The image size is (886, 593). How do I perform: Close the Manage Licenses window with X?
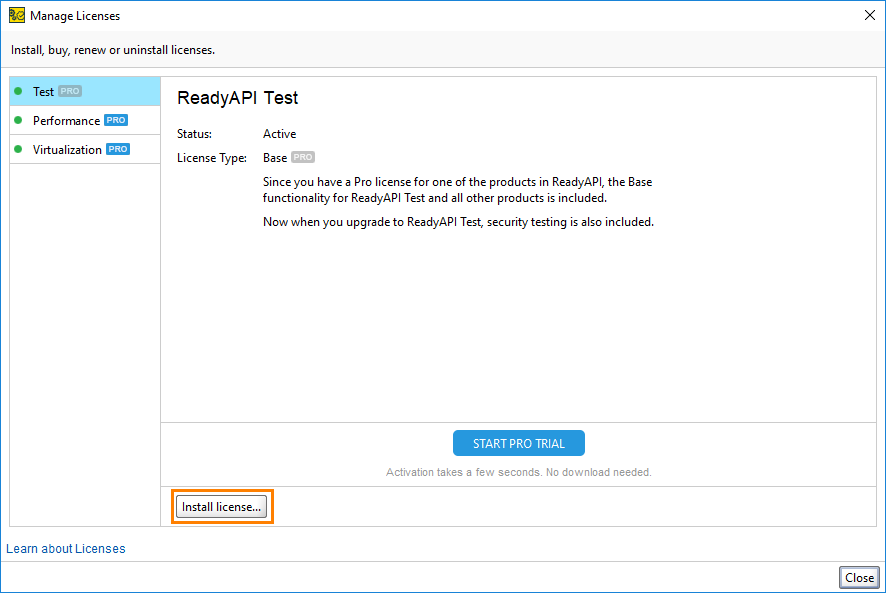pos(868,15)
